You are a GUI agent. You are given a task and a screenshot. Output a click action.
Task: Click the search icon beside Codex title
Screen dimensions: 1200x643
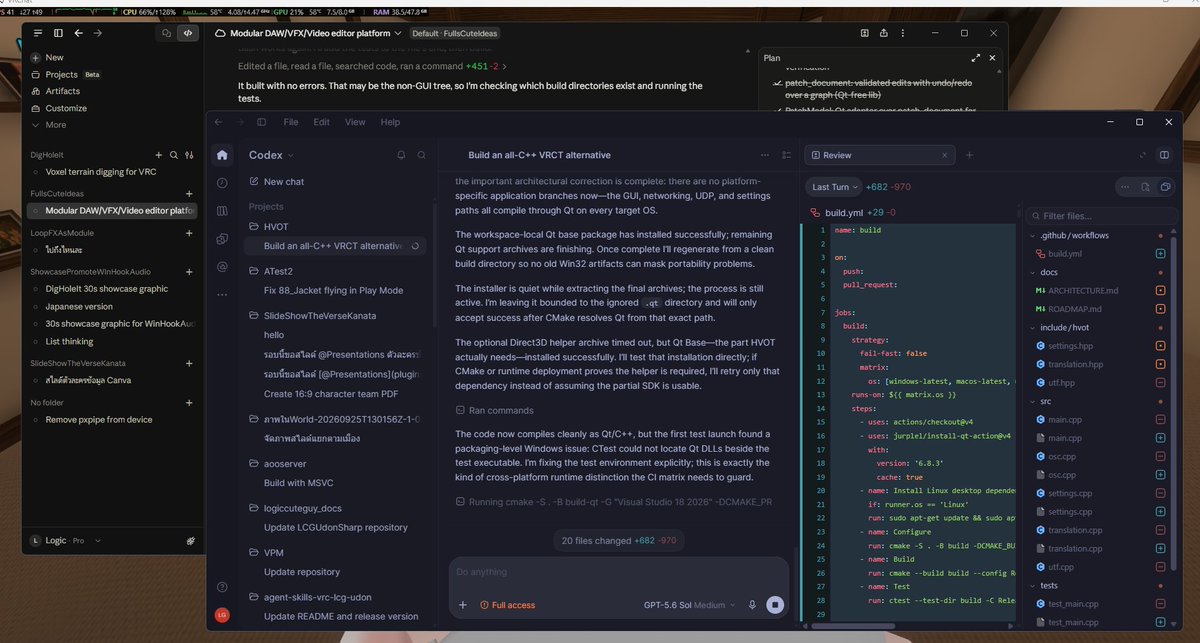pos(422,155)
